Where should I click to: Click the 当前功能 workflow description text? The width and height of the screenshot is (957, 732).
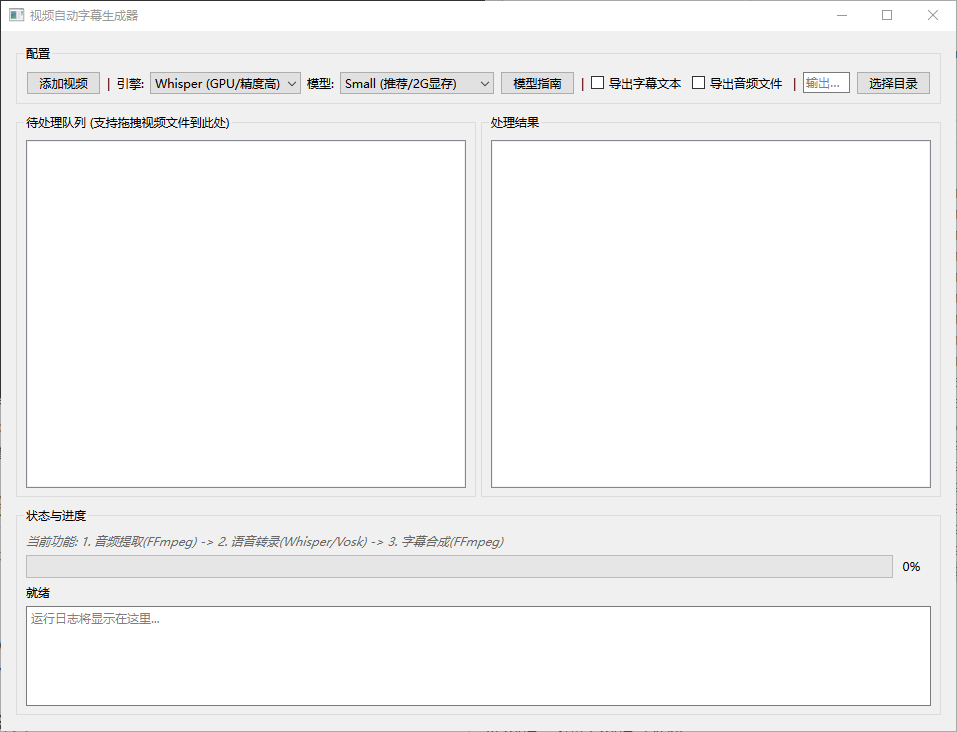(x=265, y=541)
